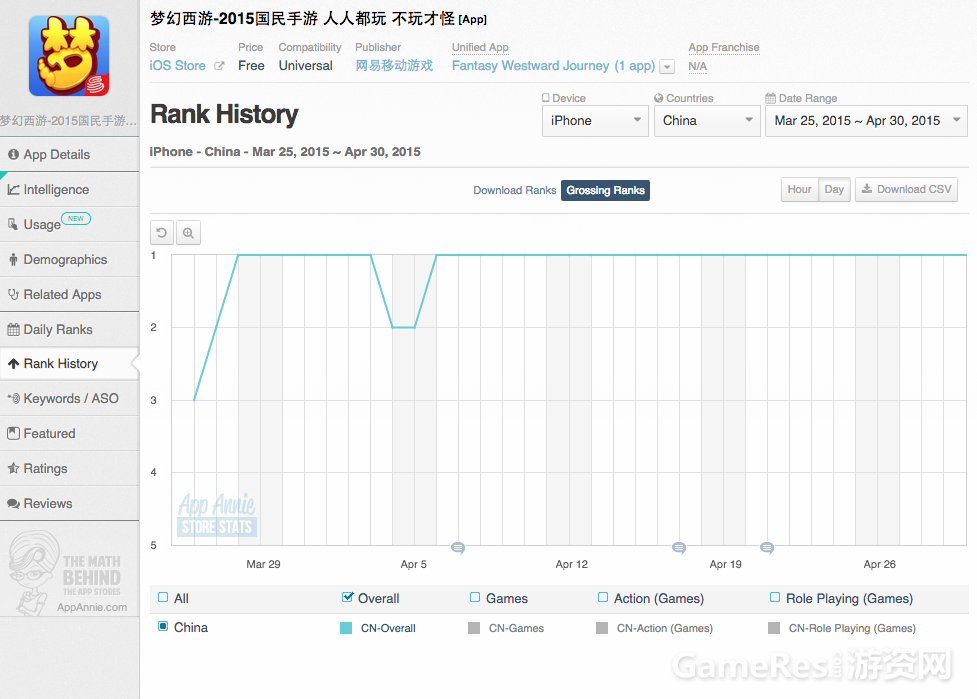Click the event marker near Apr 17
977x699 pixels.
click(x=679, y=548)
